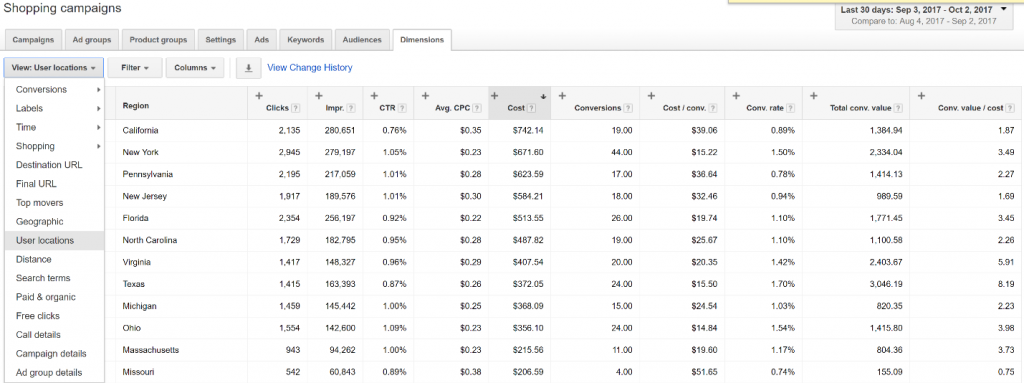Click the sort arrow in Cost header
The image size is (1024, 383).
(x=543, y=96)
